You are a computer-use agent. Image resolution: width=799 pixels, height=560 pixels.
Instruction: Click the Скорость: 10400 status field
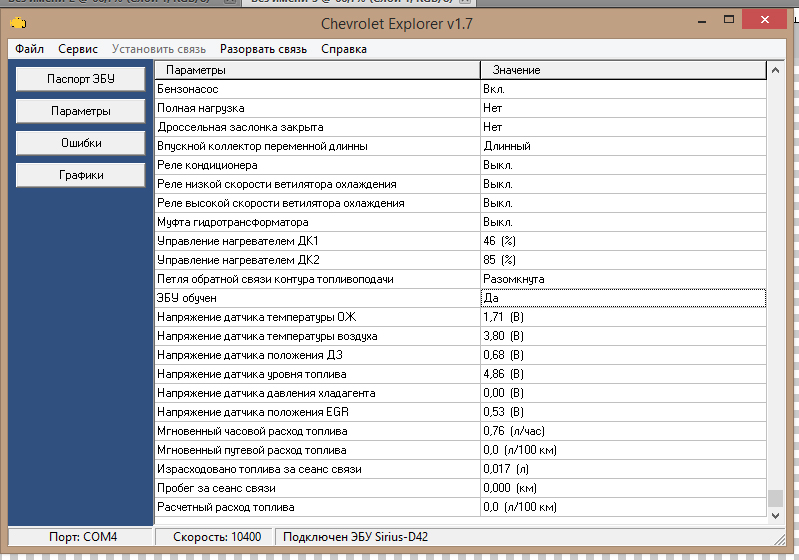point(215,537)
